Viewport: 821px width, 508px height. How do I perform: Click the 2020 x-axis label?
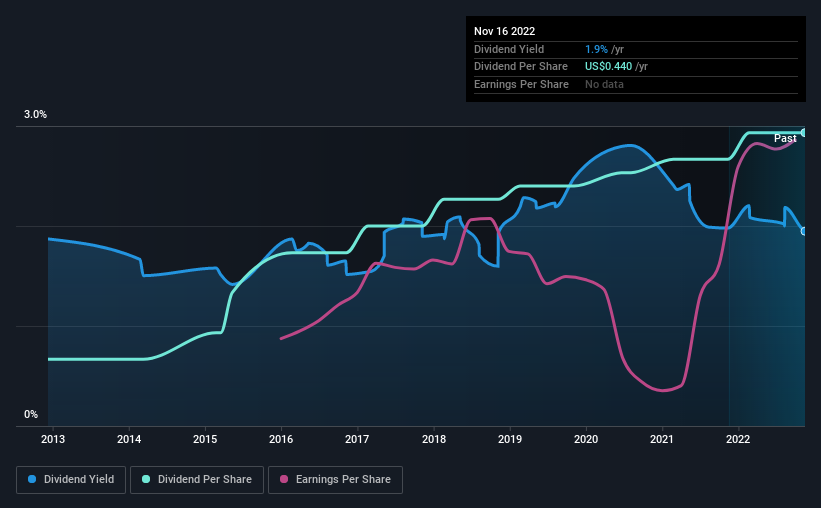coord(586,439)
